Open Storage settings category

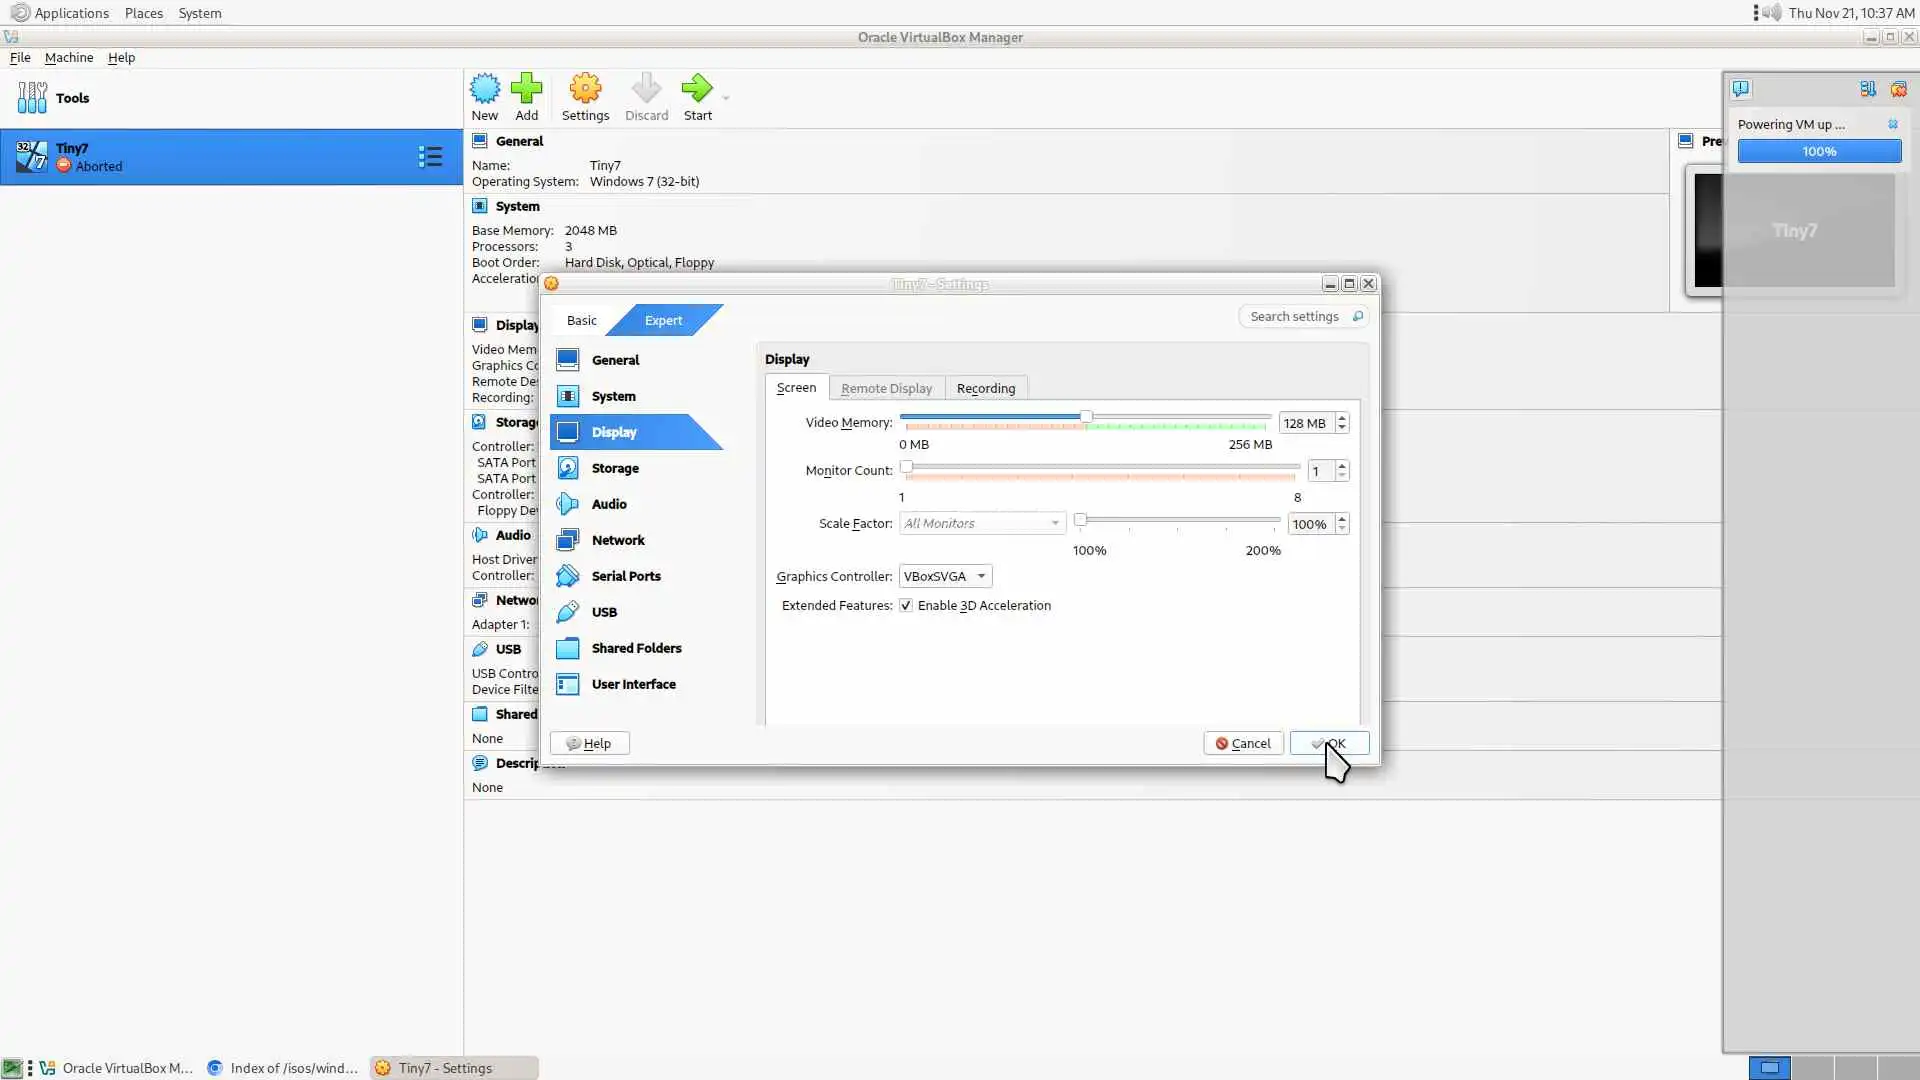(614, 468)
